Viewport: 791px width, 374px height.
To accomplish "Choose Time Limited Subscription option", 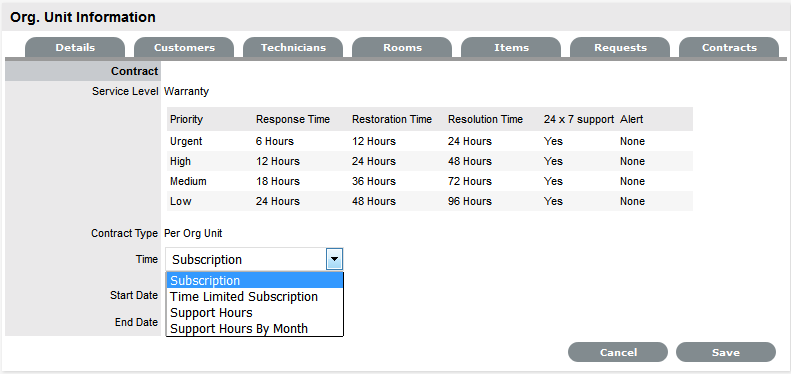I will coord(255,297).
